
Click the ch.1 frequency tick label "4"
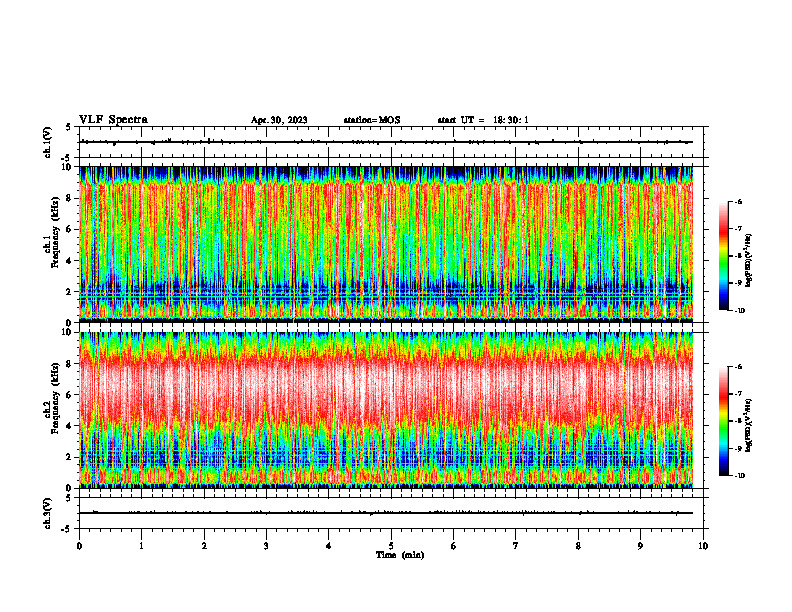pos(70,261)
